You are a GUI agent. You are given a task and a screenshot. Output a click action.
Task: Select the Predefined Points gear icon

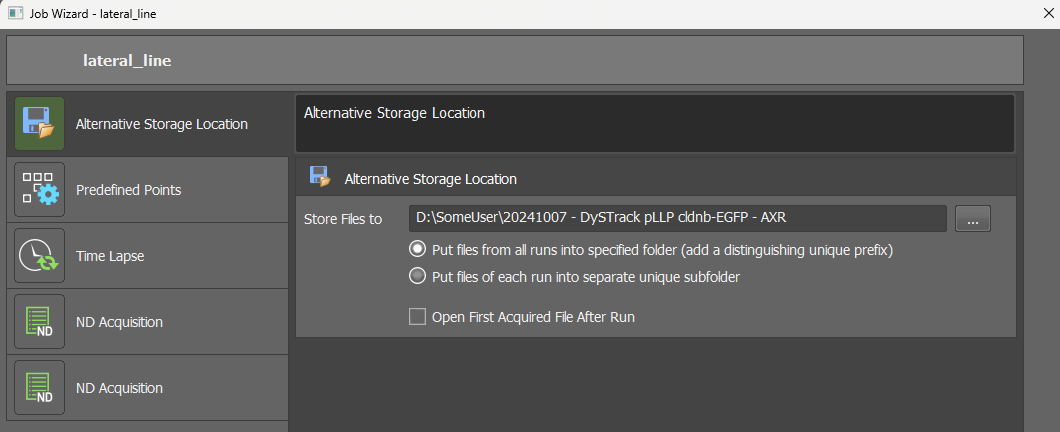point(40,190)
